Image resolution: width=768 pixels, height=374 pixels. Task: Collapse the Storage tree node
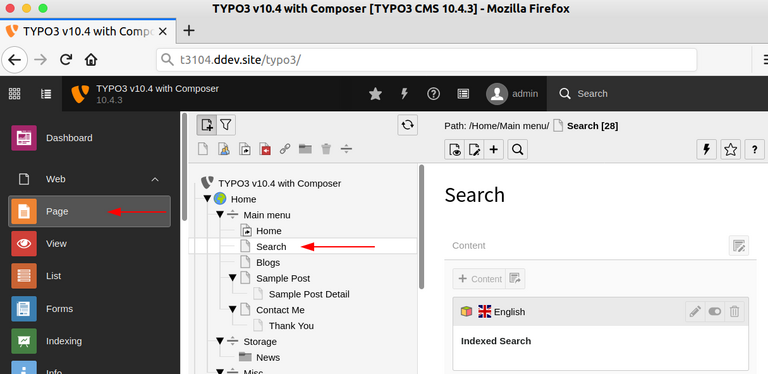pos(220,341)
